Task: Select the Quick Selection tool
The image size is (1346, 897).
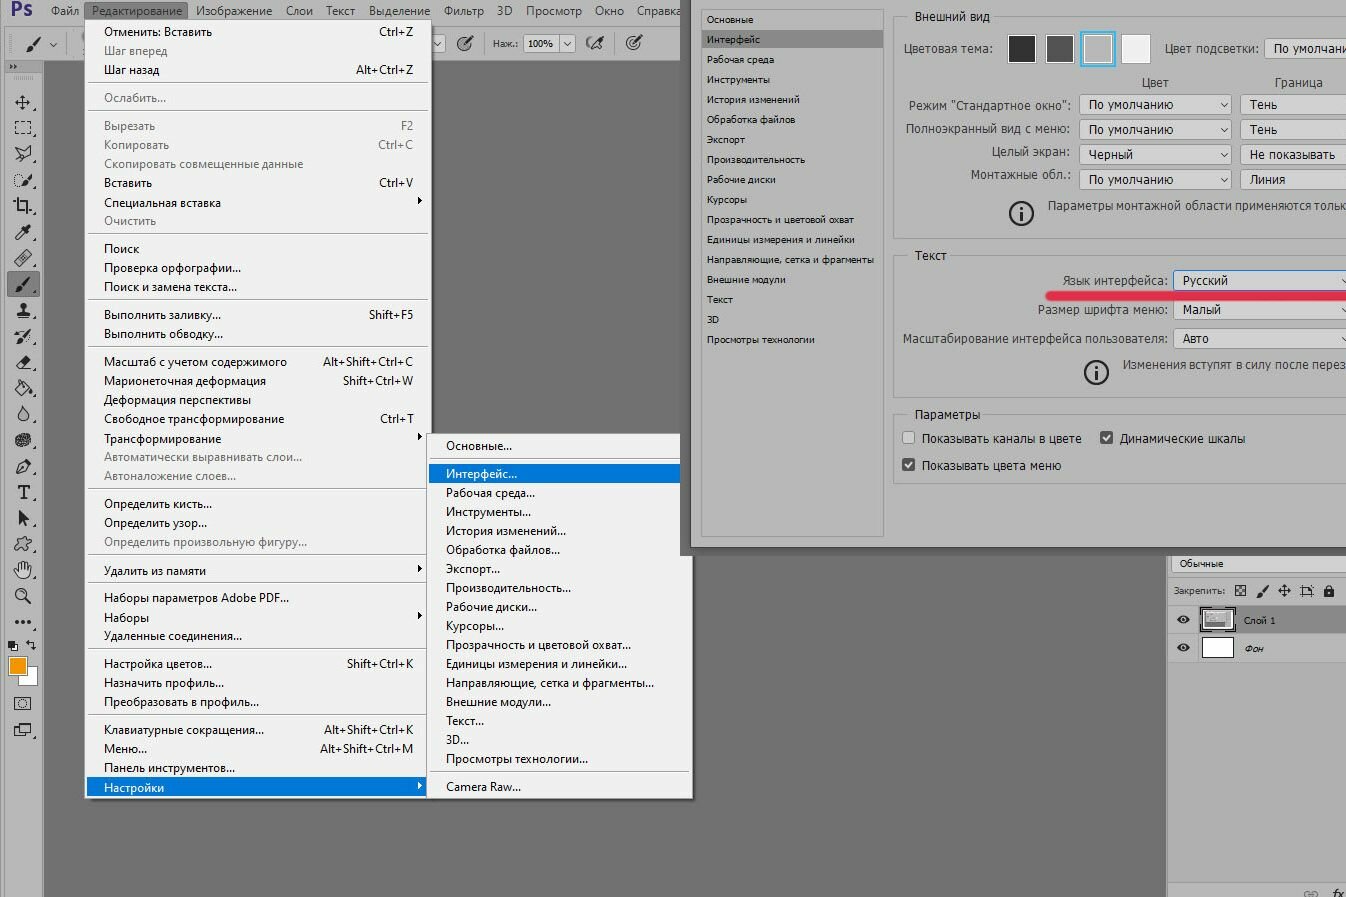Action: pos(23,180)
